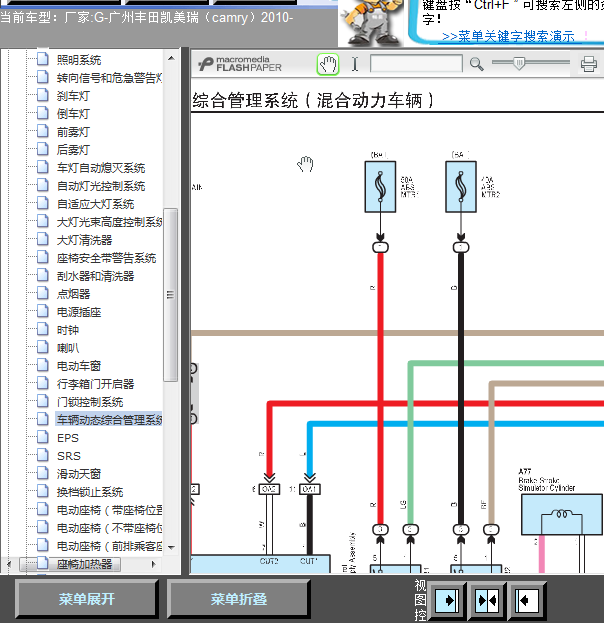Click the left-arrow view control button
The width and height of the screenshot is (604, 623).
click(527, 600)
